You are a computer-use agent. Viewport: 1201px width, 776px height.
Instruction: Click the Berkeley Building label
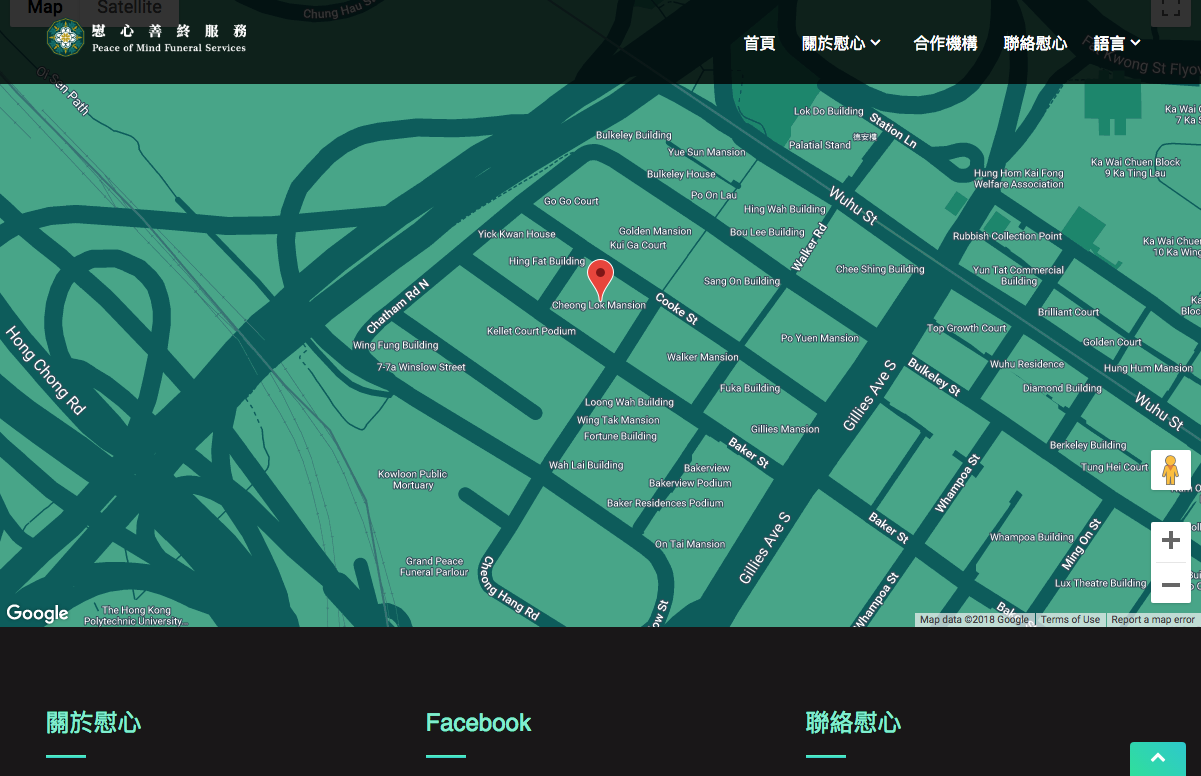1088,445
